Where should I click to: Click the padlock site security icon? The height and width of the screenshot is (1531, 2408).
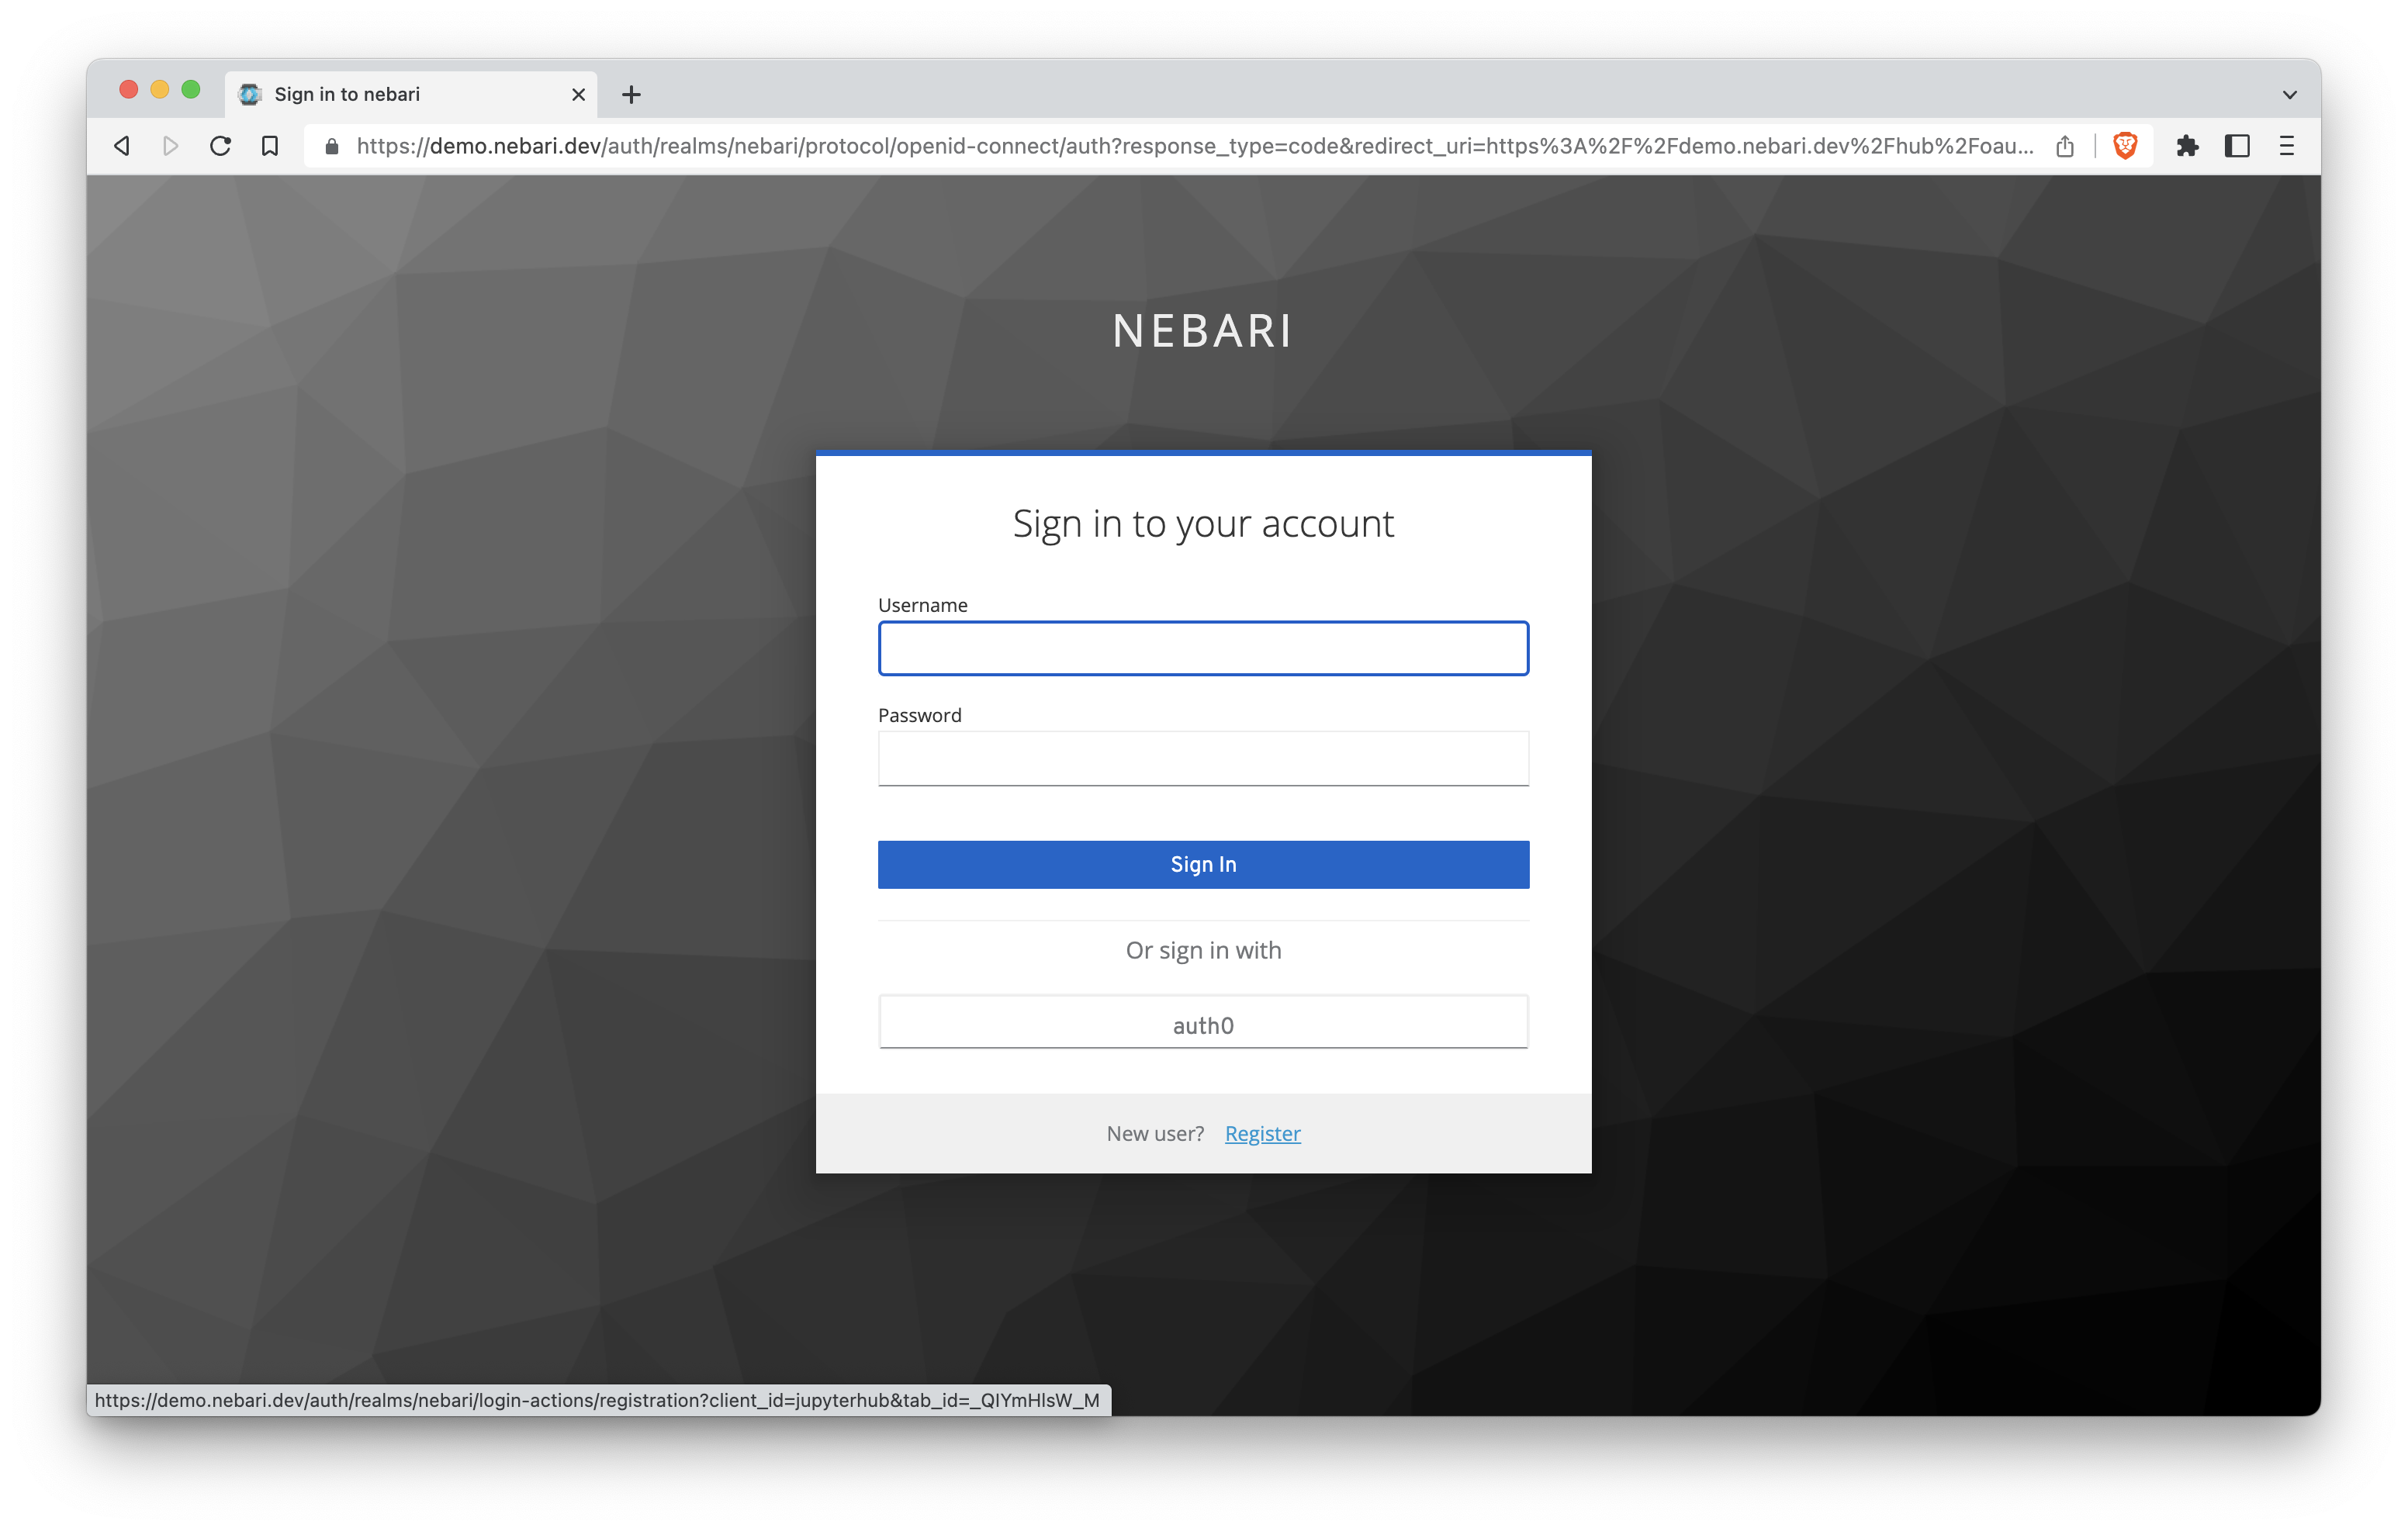(332, 147)
